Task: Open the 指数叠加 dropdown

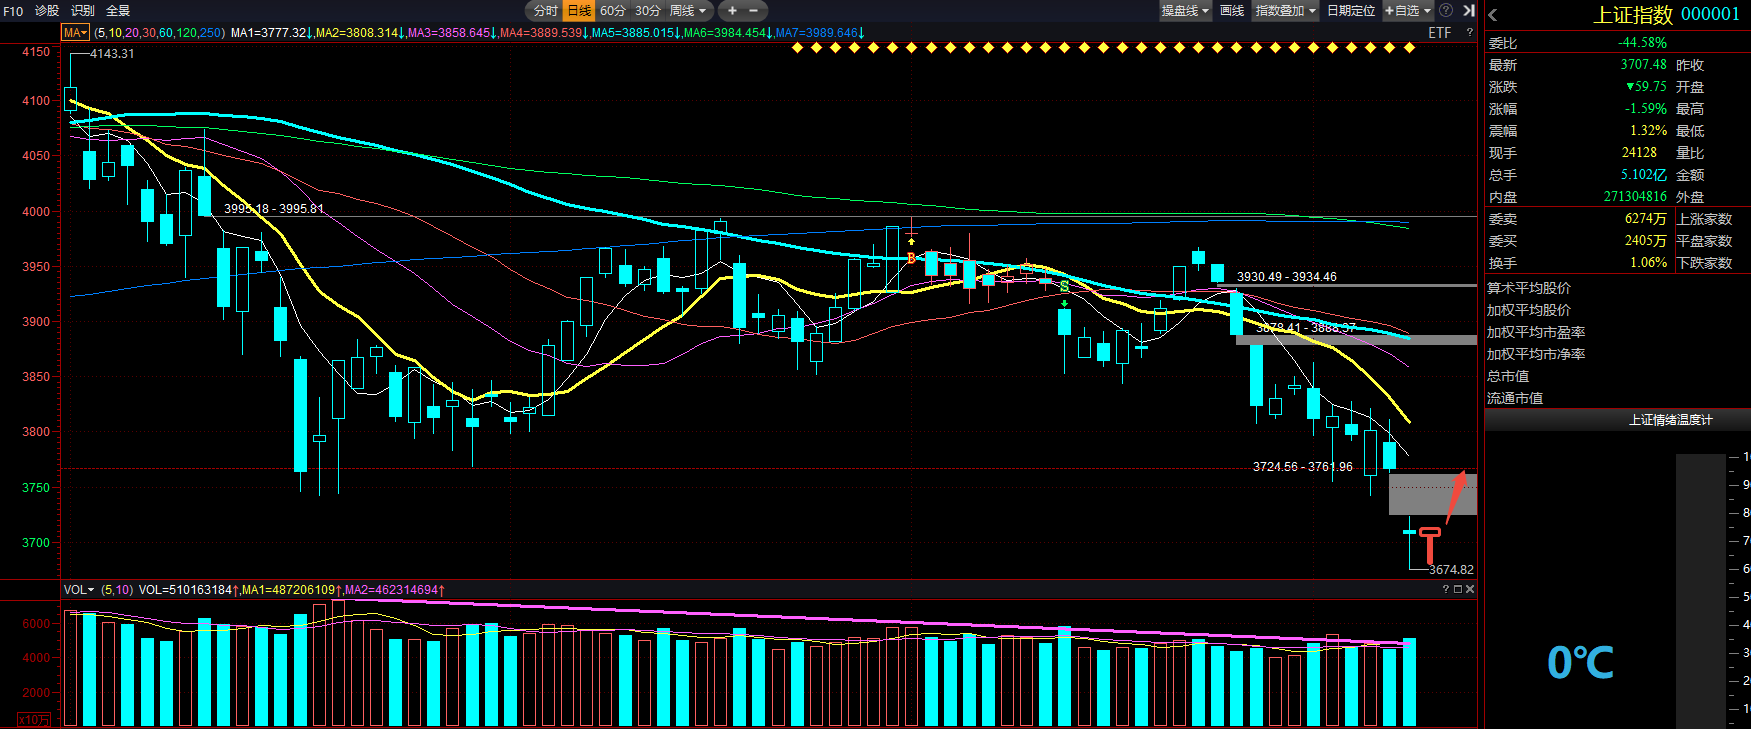Action: [x=1286, y=10]
